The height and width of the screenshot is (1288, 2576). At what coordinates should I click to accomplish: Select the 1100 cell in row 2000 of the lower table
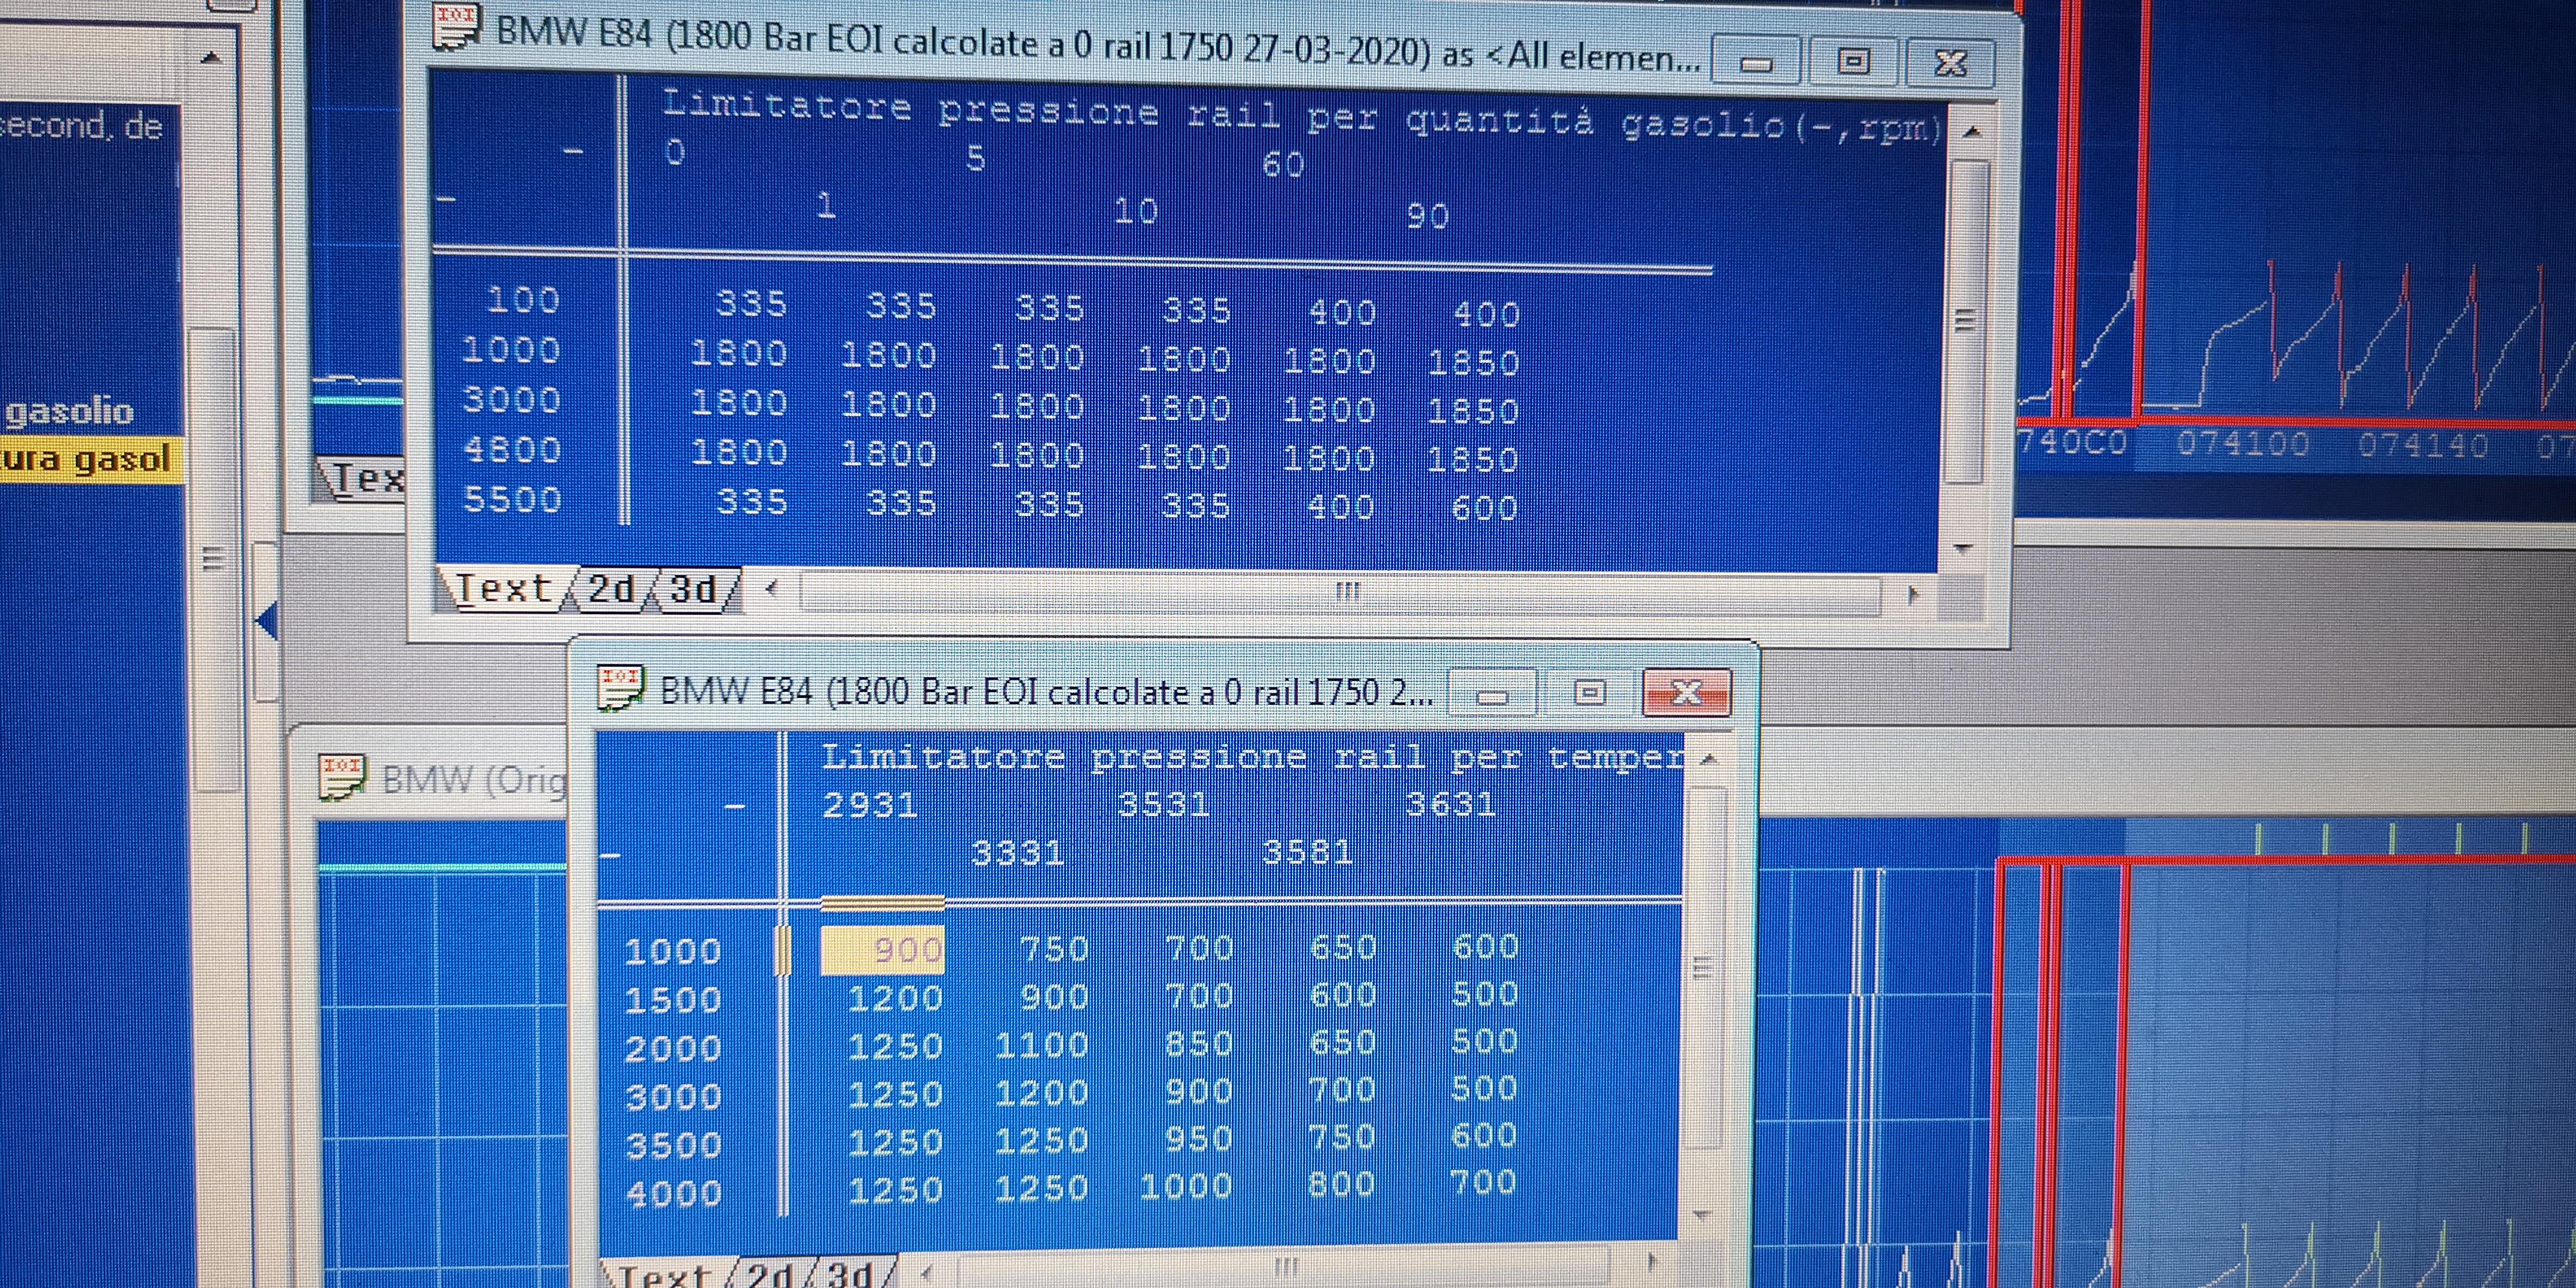pos(1041,1045)
